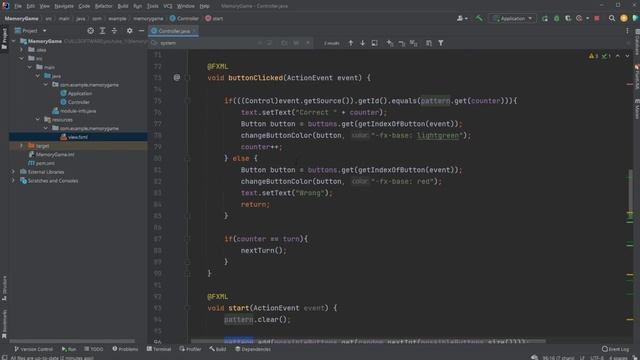The image size is (640, 360).
Task: Run Application with Coverage icon
Action: (x=568, y=18)
